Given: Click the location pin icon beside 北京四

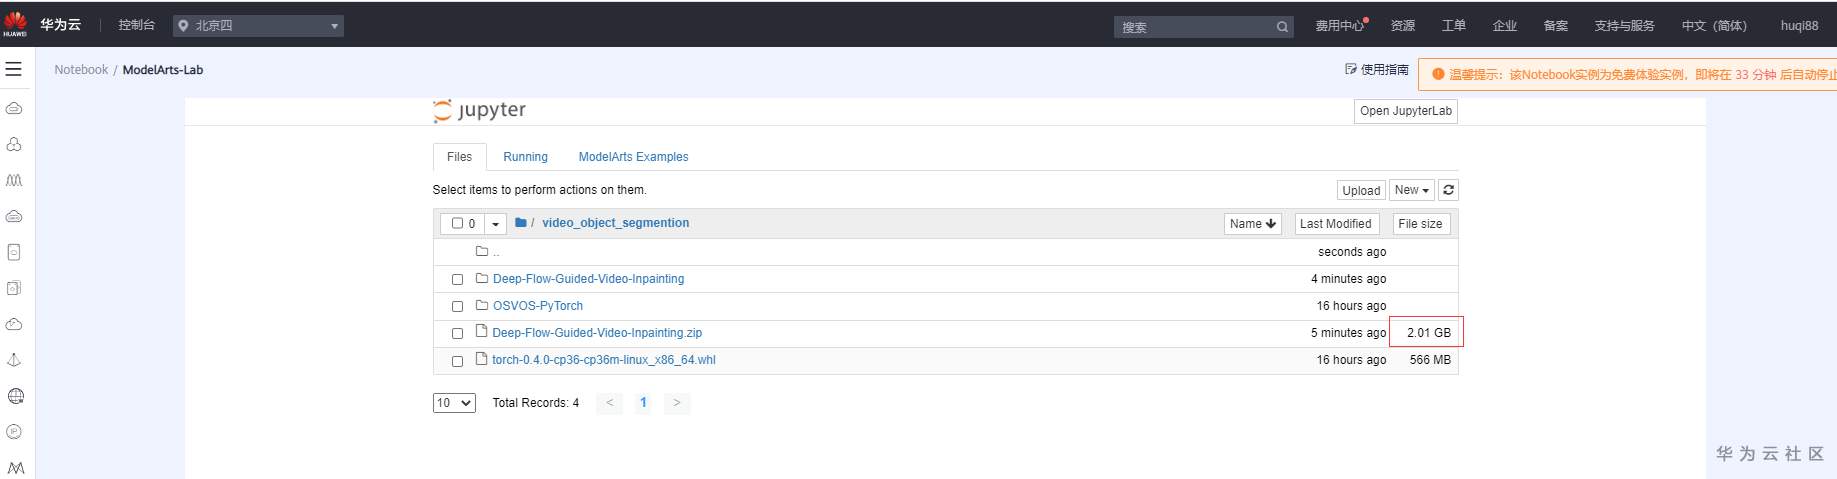Looking at the screenshot, I should pos(183,26).
